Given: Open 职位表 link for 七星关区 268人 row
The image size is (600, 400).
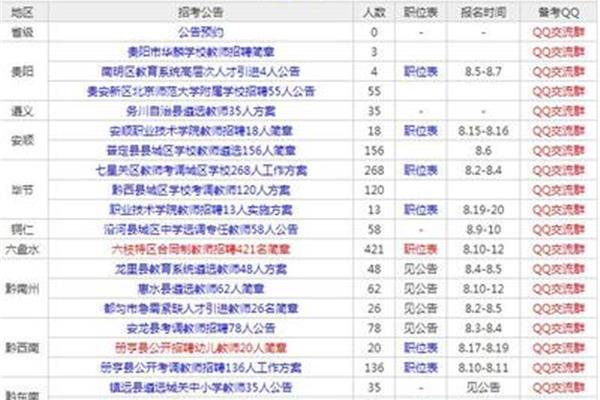Looking at the screenshot, I should pyautogui.click(x=421, y=170).
